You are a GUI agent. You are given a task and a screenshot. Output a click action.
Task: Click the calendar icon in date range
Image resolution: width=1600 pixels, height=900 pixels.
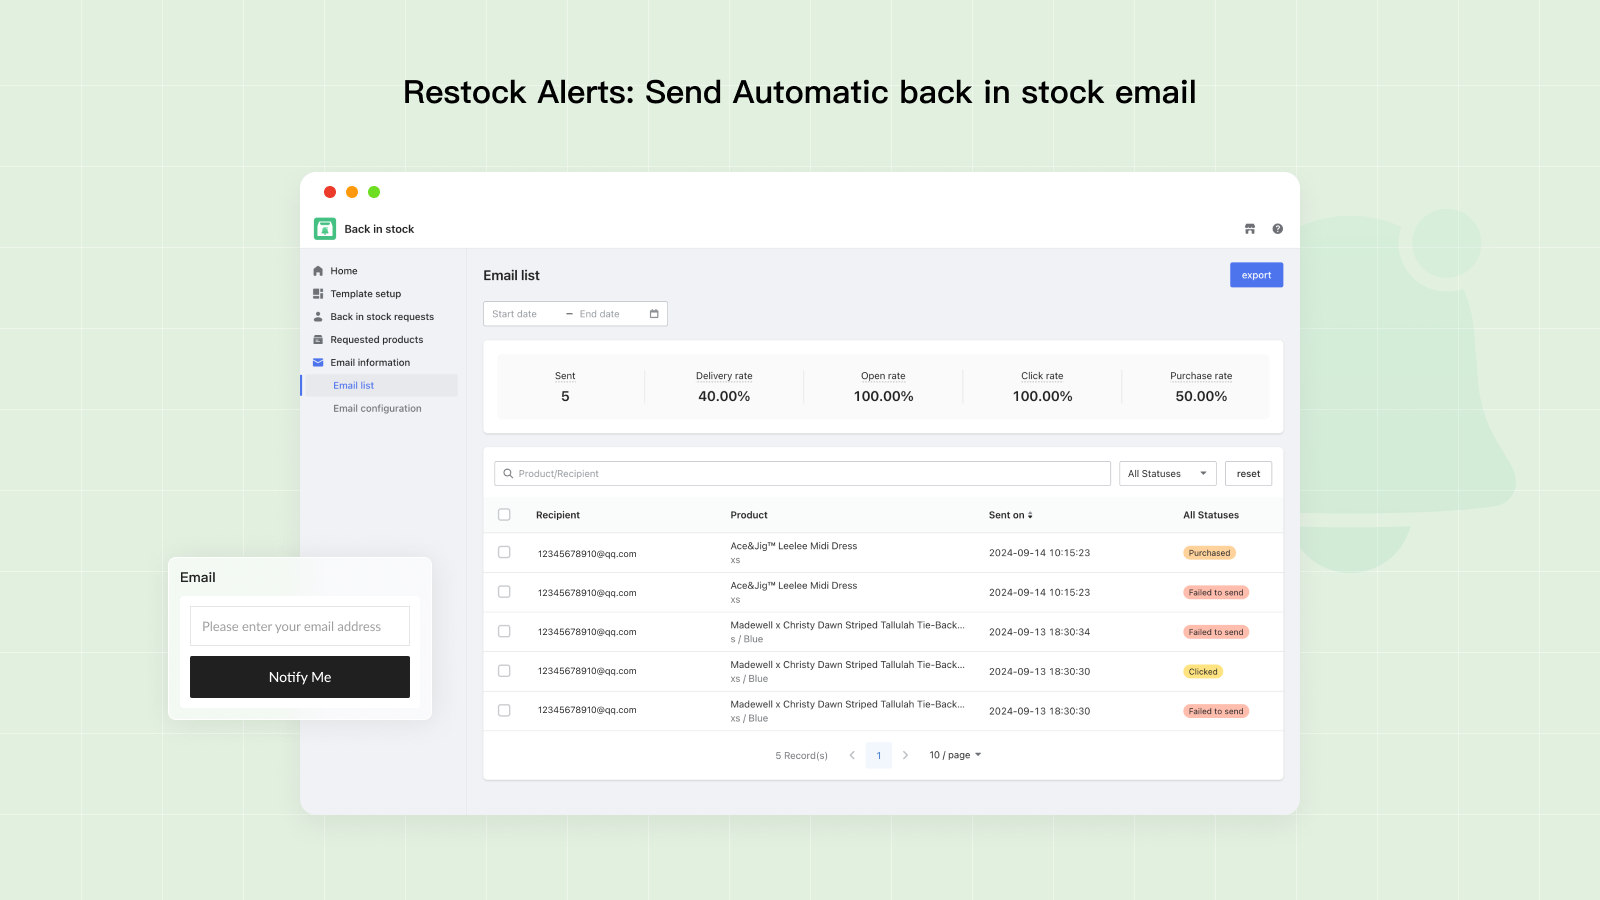click(x=654, y=314)
